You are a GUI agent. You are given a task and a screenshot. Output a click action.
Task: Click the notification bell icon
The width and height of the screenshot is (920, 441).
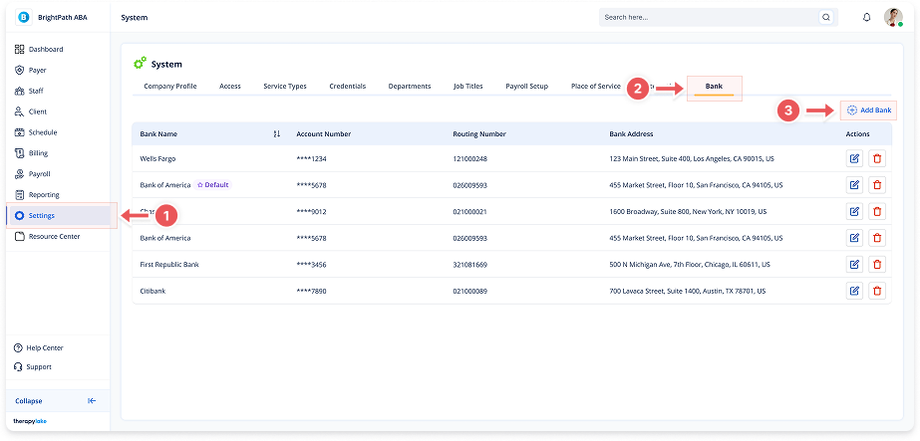point(866,17)
